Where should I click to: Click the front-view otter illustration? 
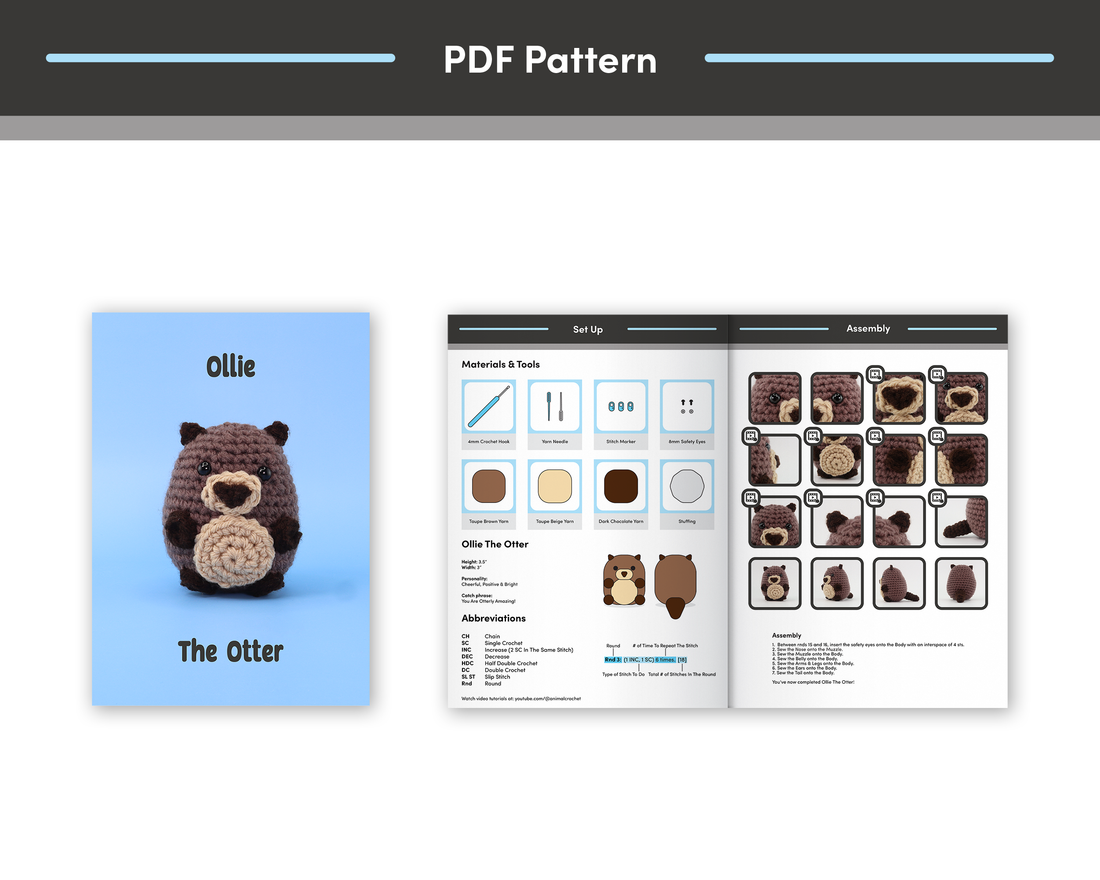click(624, 581)
